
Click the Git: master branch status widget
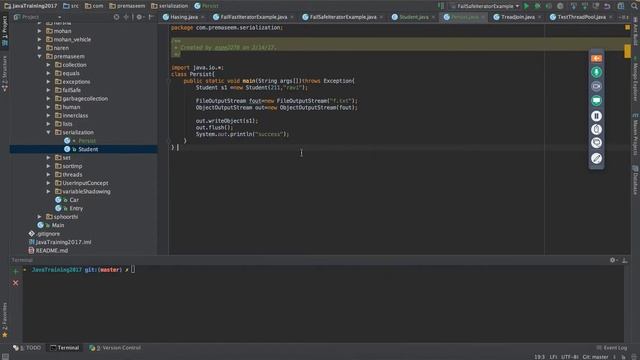click(x=595, y=357)
